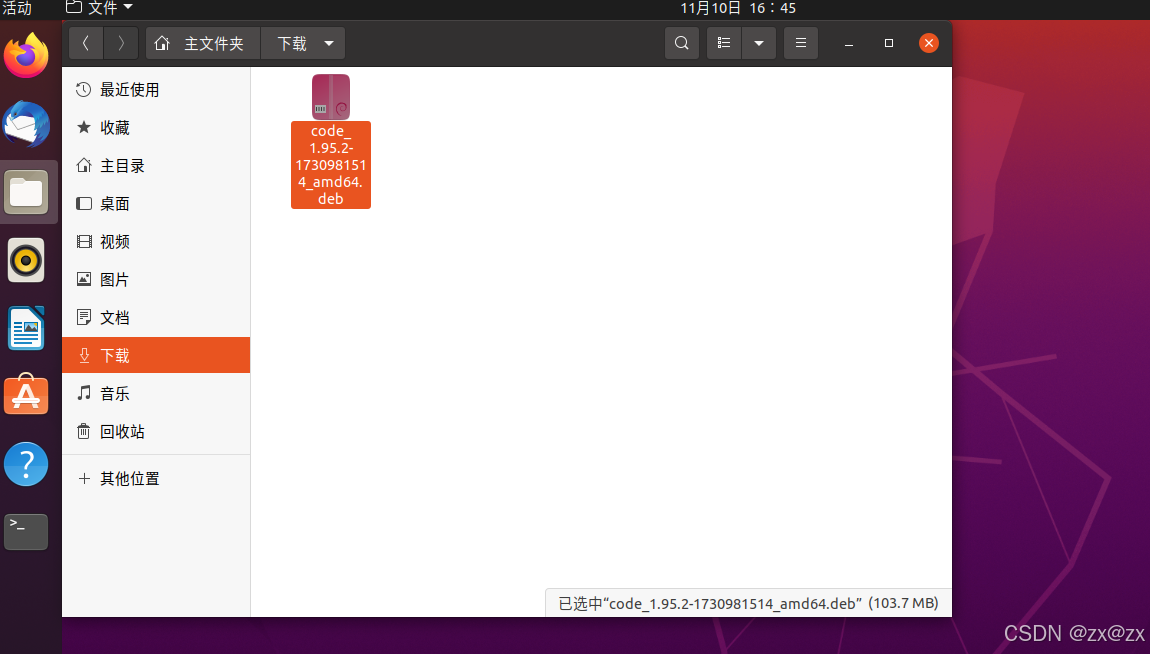
Task: Open 音乐 folder in the sidebar
Action: pyautogui.click(x=156, y=394)
